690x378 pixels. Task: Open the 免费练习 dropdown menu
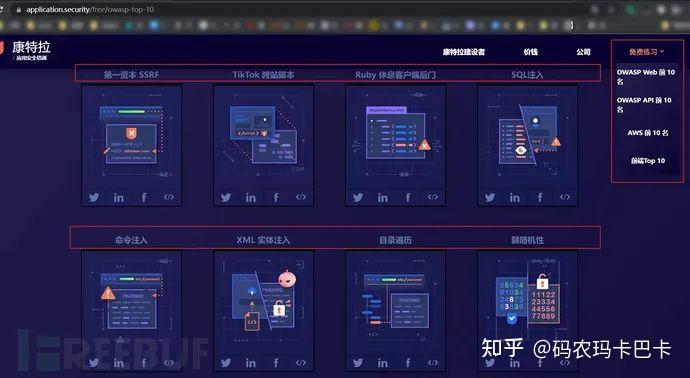pos(646,52)
